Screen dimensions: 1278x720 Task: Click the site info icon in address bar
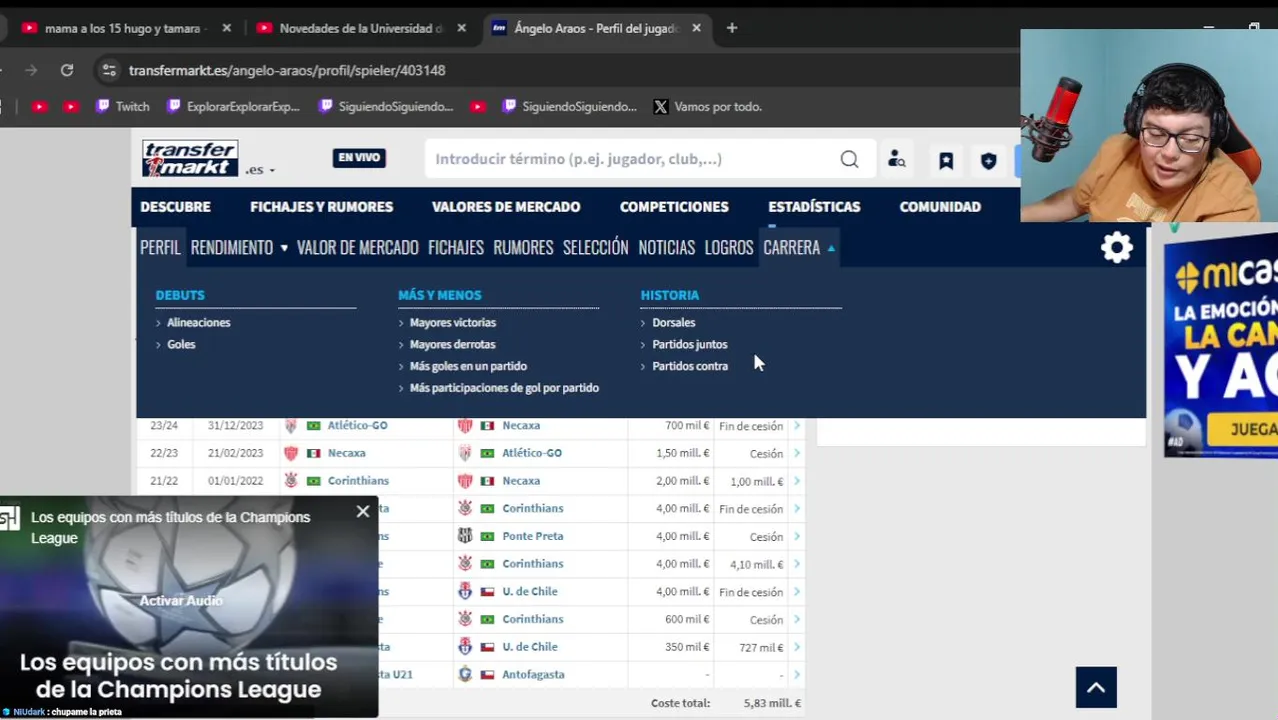(109, 70)
